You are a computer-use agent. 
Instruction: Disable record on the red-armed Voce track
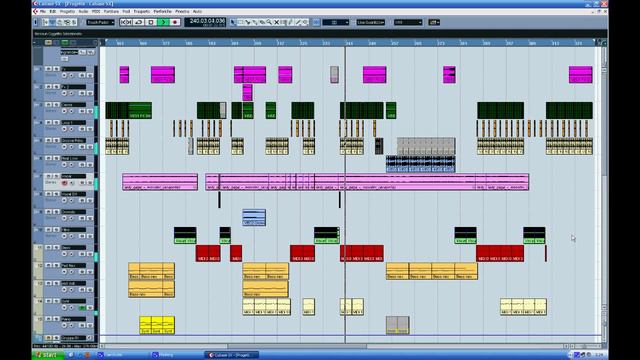[x=64, y=183]
